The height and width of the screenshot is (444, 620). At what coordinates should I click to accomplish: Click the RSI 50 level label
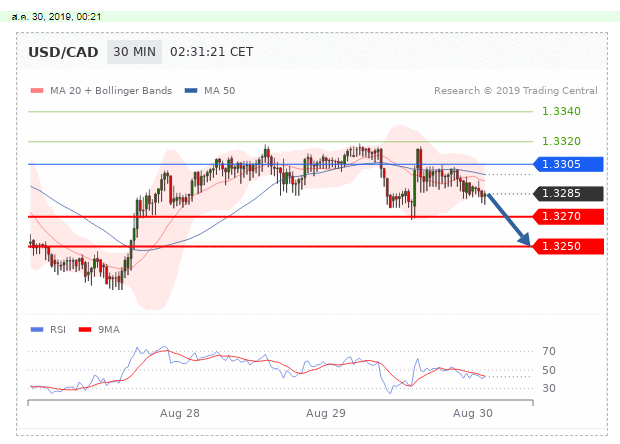[x=549, y=370]
